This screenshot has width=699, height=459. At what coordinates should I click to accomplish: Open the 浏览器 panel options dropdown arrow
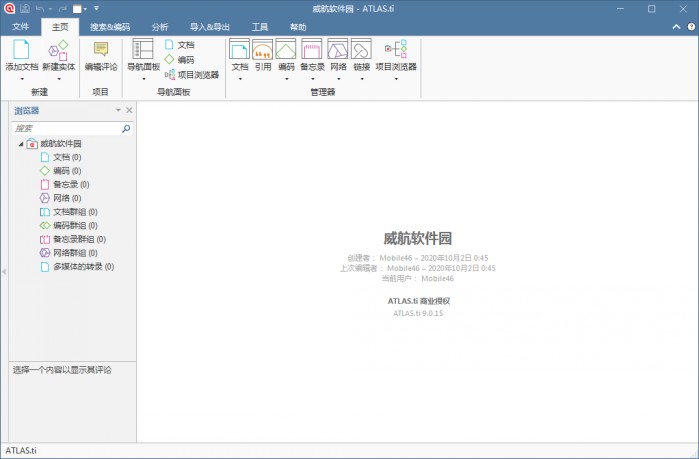coord(118,110)
